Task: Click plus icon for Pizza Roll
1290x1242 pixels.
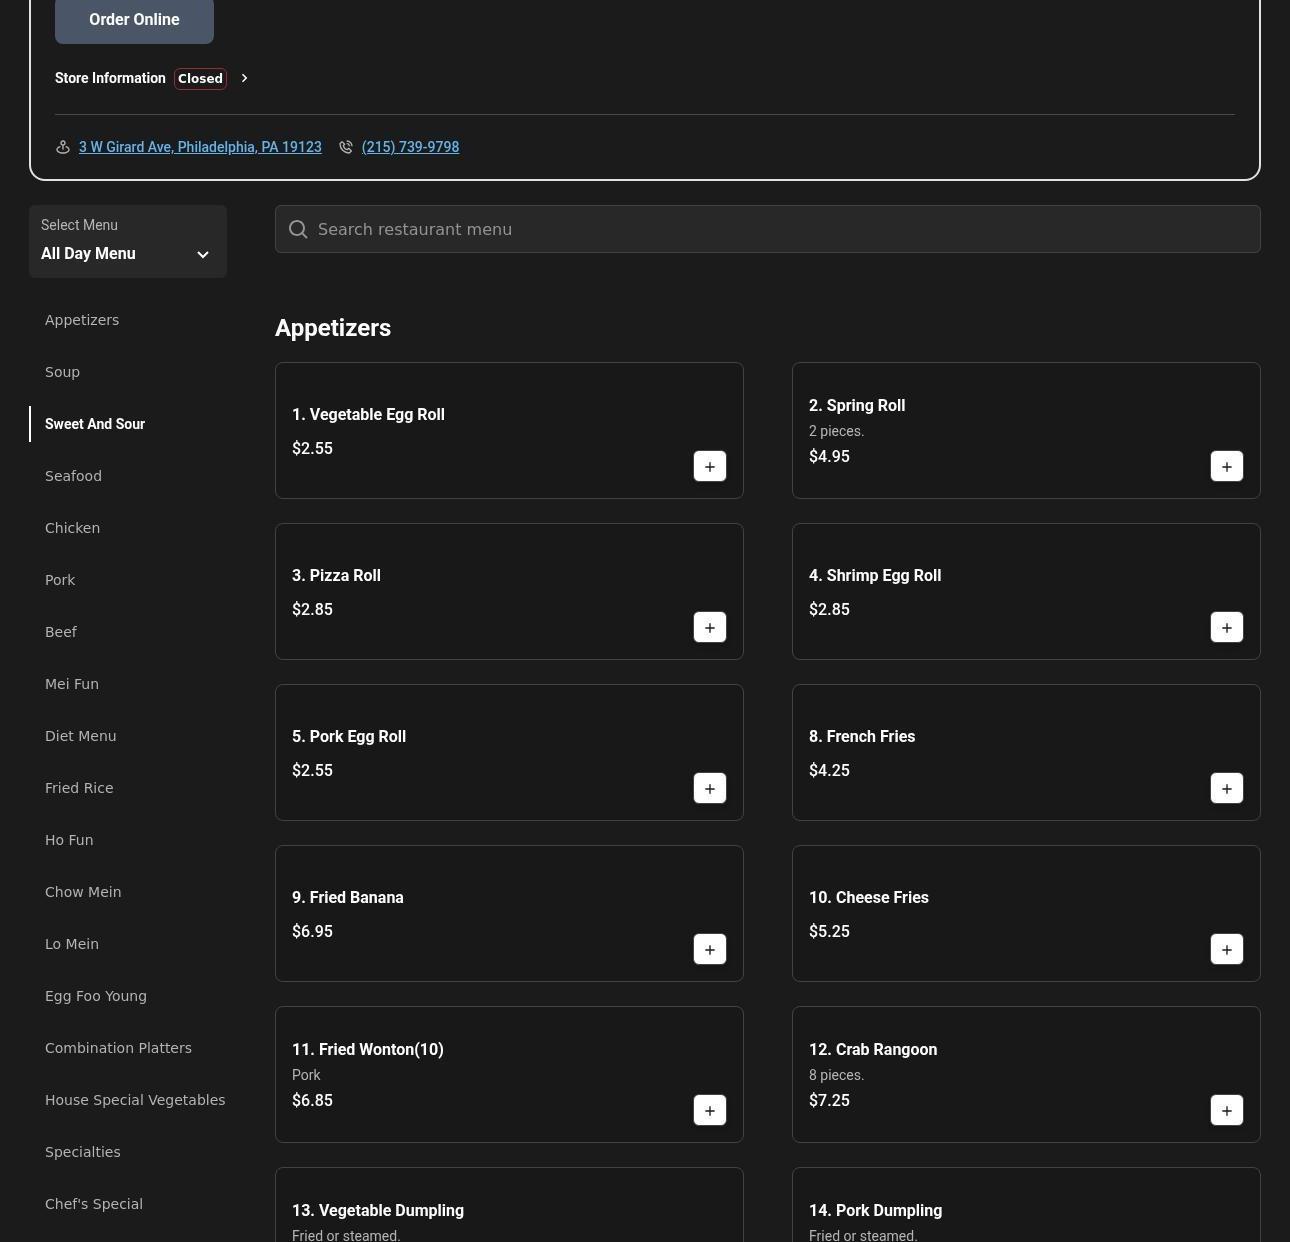Action: [709, 627]
